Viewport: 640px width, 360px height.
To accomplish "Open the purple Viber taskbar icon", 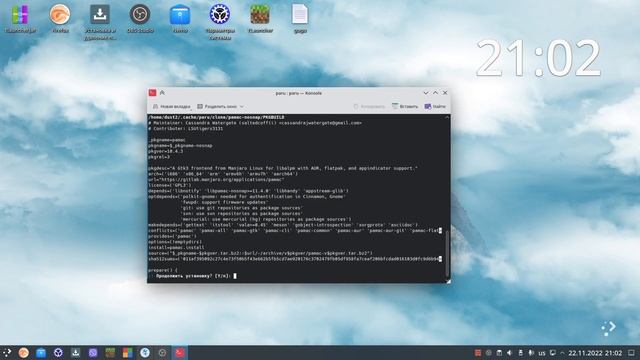I will tap(93, 353).
